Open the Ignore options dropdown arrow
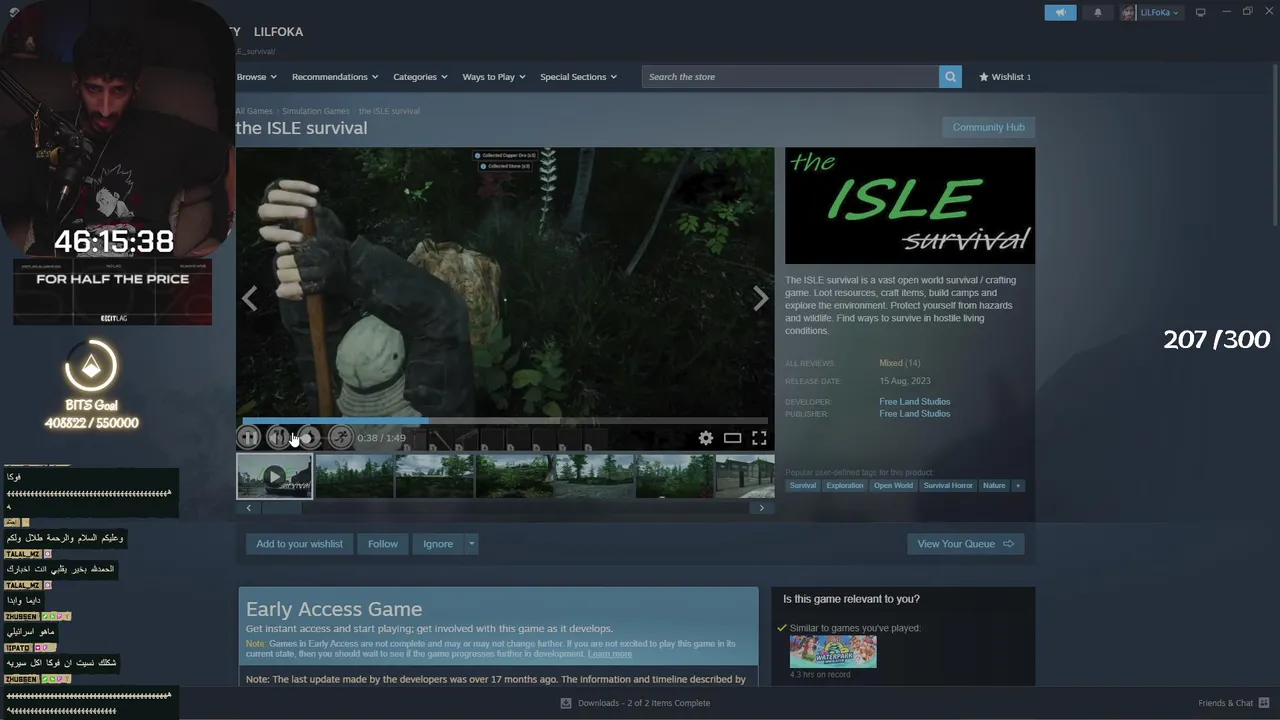This screenshot has width=1280, height=720. 472,544
